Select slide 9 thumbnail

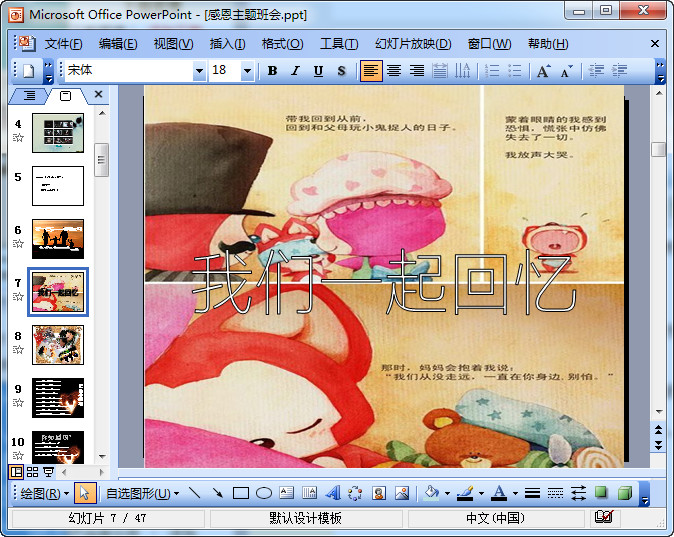pos(58,398)
